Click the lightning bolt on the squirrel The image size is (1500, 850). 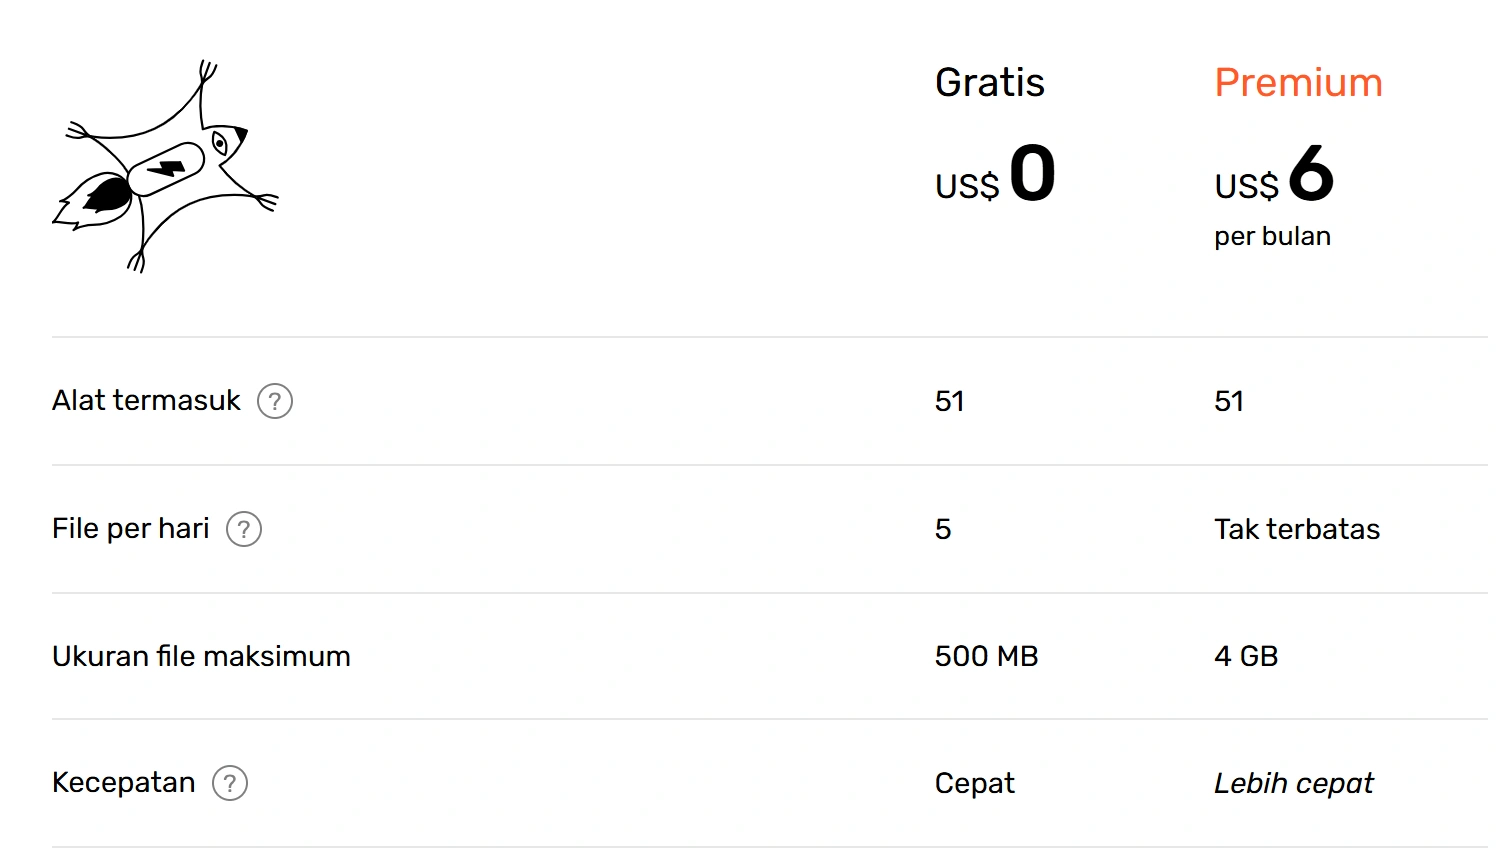167,168
